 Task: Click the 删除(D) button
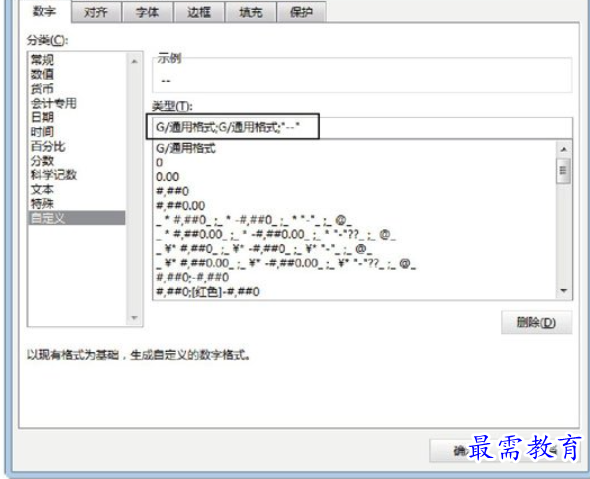[536, 322]
